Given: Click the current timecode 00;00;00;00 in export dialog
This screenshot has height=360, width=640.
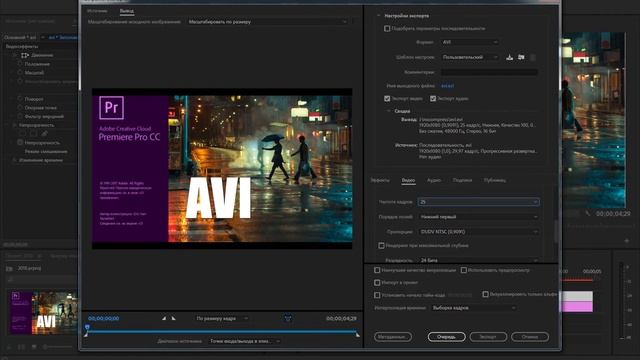Looking at the screenshot, I should pyautogui.click(x=104, y=318).
